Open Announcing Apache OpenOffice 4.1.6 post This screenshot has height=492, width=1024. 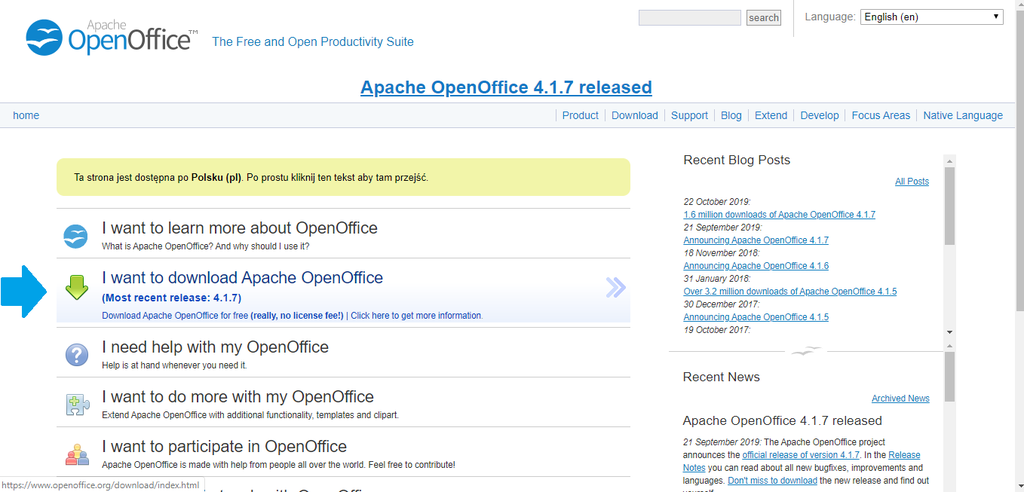pyautogui.click(x=756, y=266)
